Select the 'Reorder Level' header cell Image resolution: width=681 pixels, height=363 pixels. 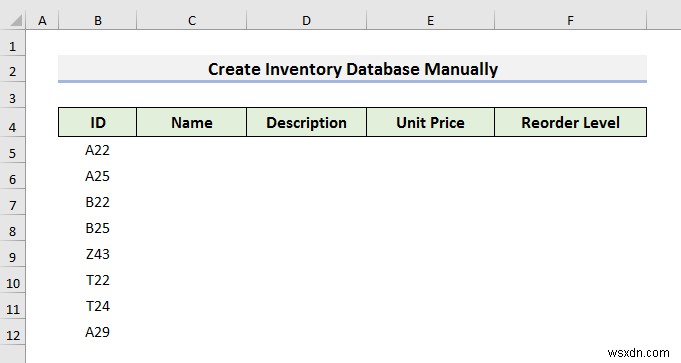(570, 122)
